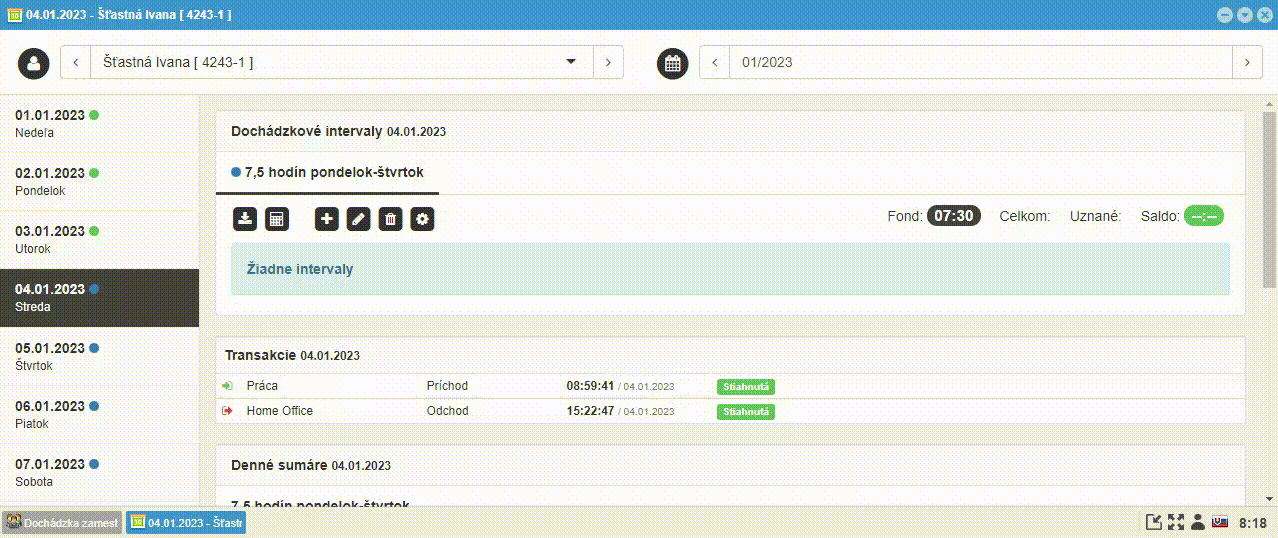The width and height of the screenshot is (1278, 538).
Task: Go to the next employee arrow
Action: coord(608,62)
